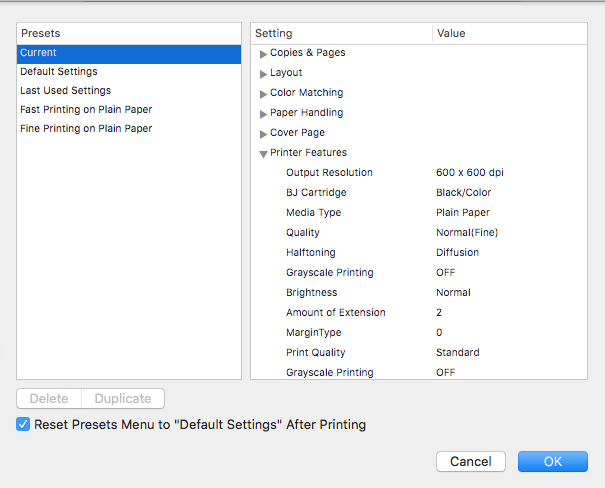Uncheck Reset Presets Menu after printing
Image resolution: width=605 pixels, height=488 pixels.
[x=24, y=424]
